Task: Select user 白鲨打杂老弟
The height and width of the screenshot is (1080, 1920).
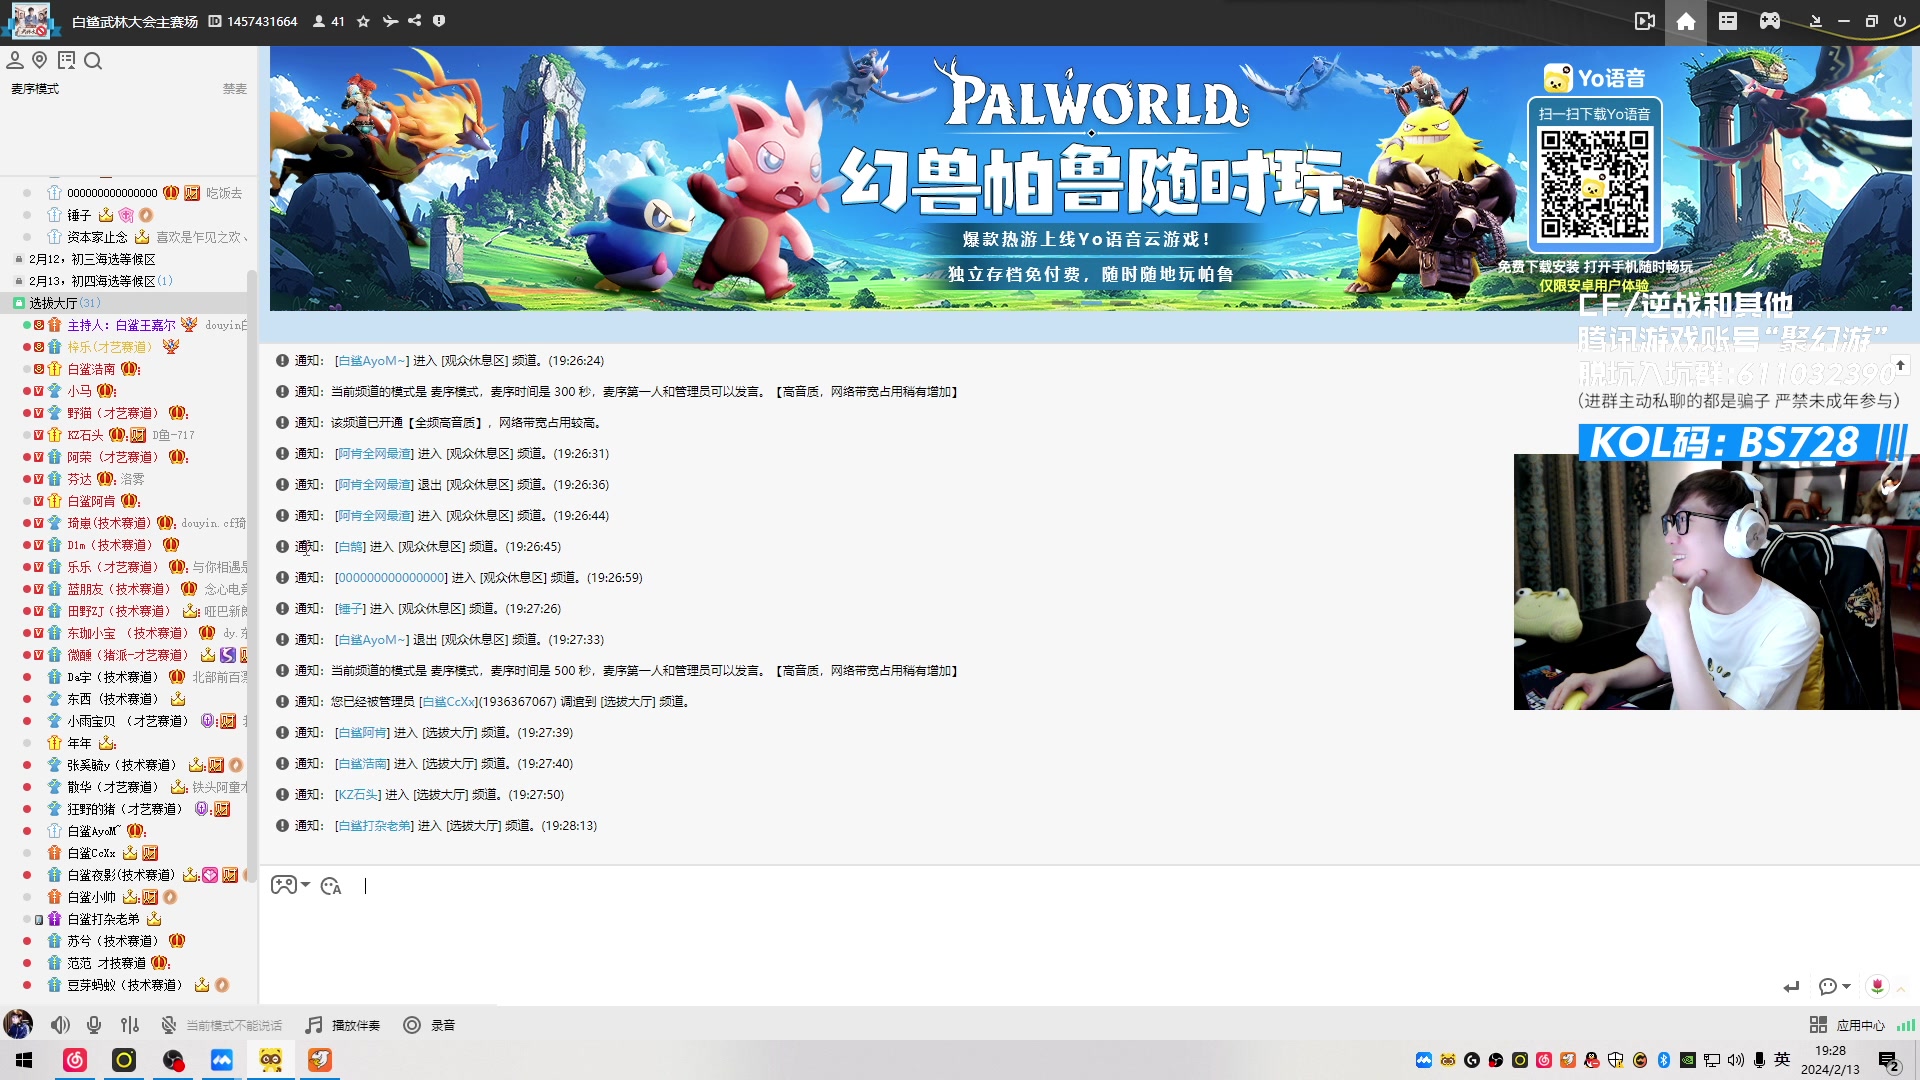Action: pos(103,919)
